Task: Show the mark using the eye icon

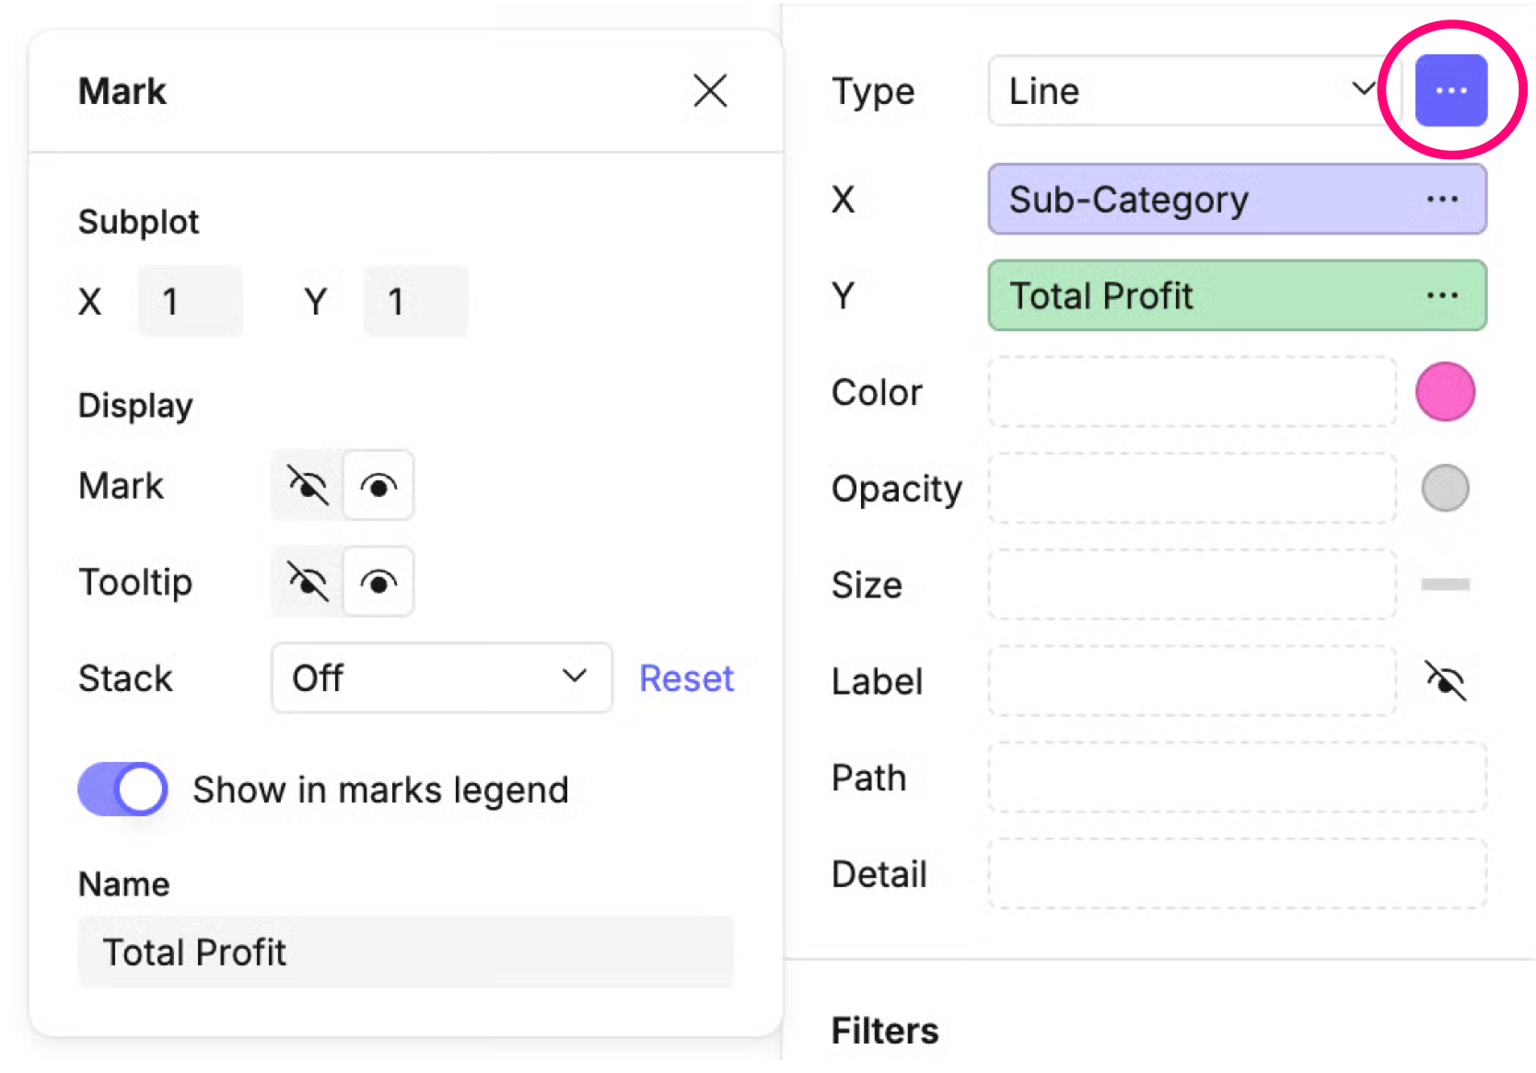Action: [x=378, y=486]
